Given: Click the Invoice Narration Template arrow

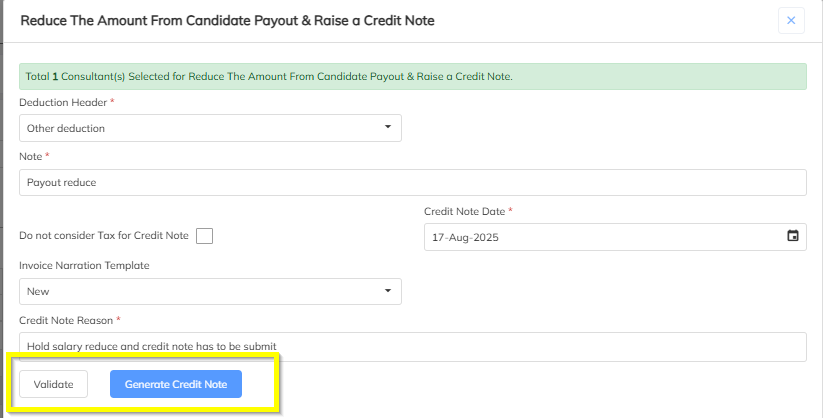Looking at the screenshot, I should pyautogui.click(x=388, y=290).
